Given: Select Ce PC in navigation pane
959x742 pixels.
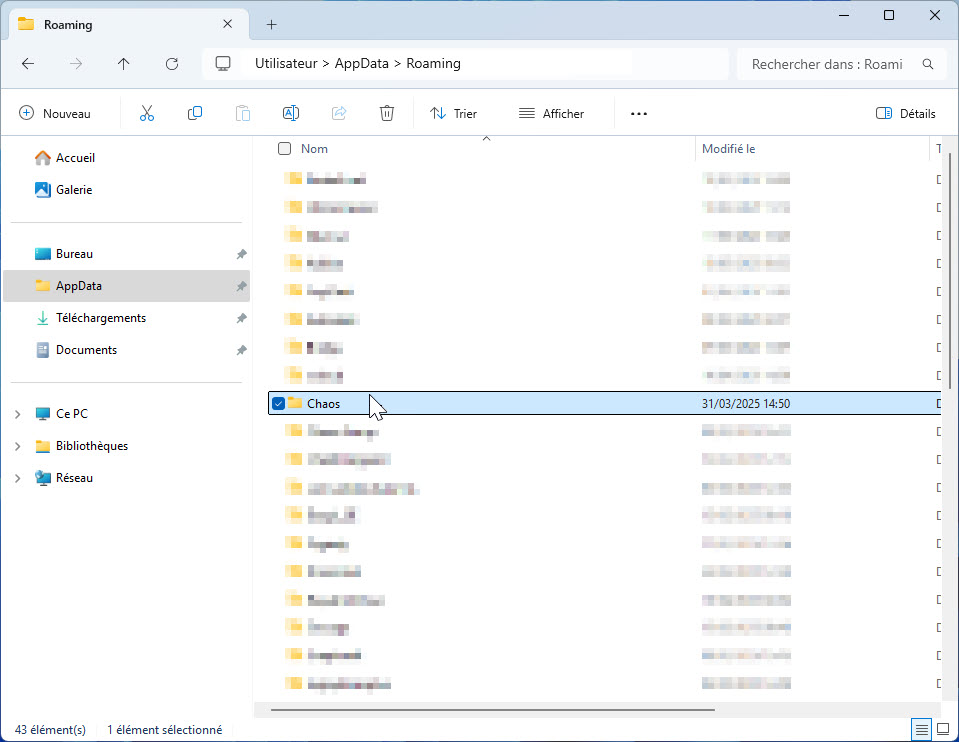Looking at the screenshot, I should click(72, 414).
